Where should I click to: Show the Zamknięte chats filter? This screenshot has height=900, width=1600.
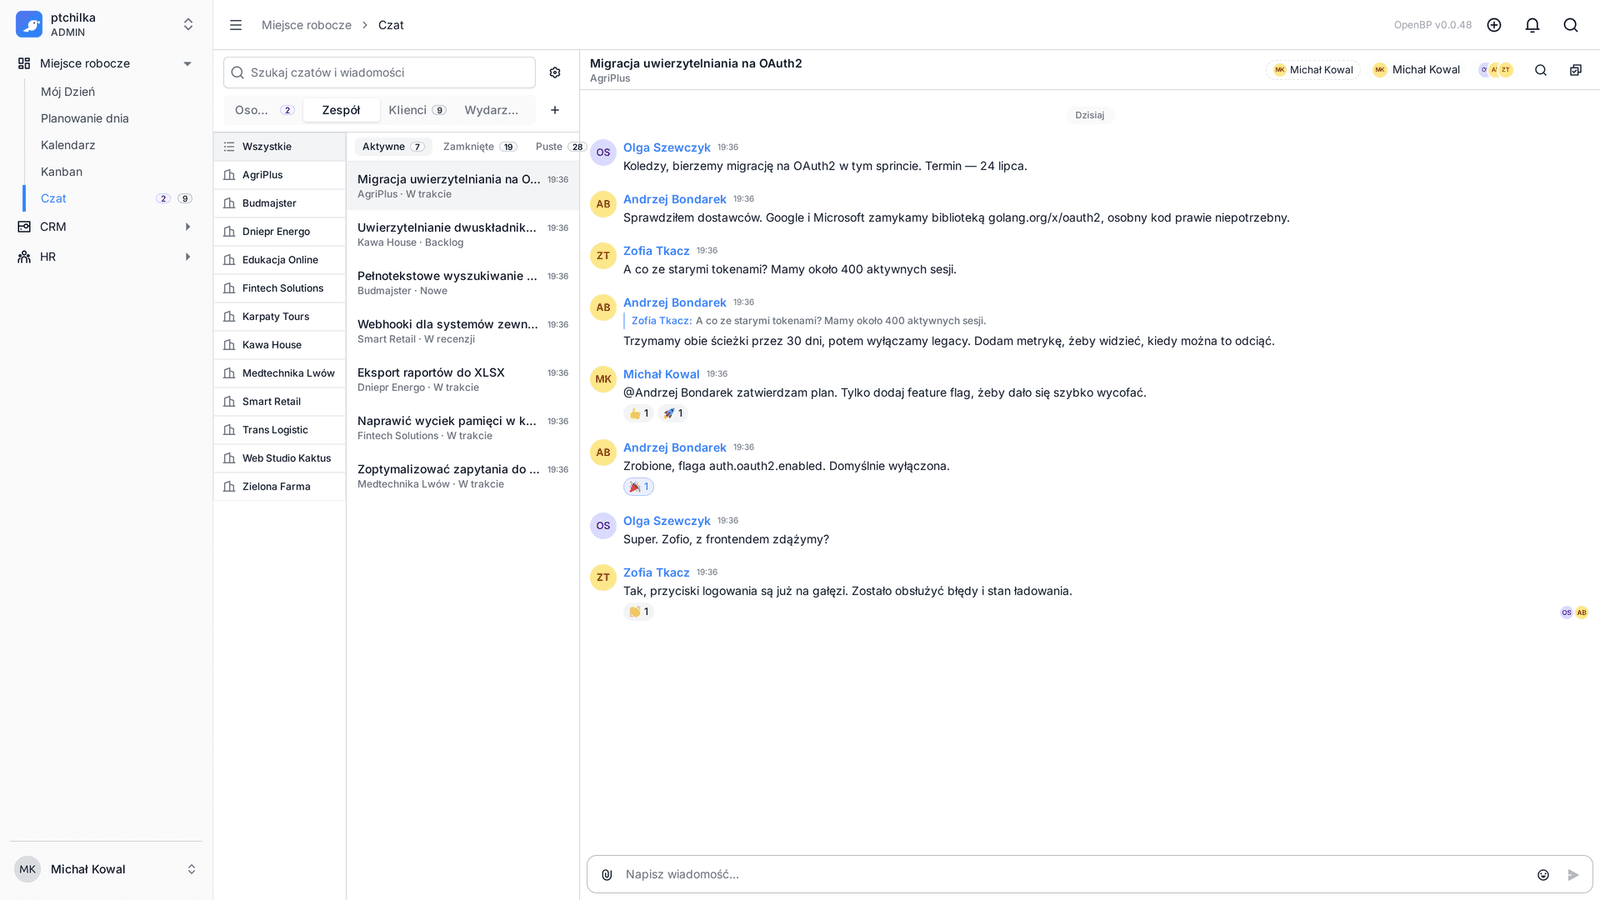(480, 147)
